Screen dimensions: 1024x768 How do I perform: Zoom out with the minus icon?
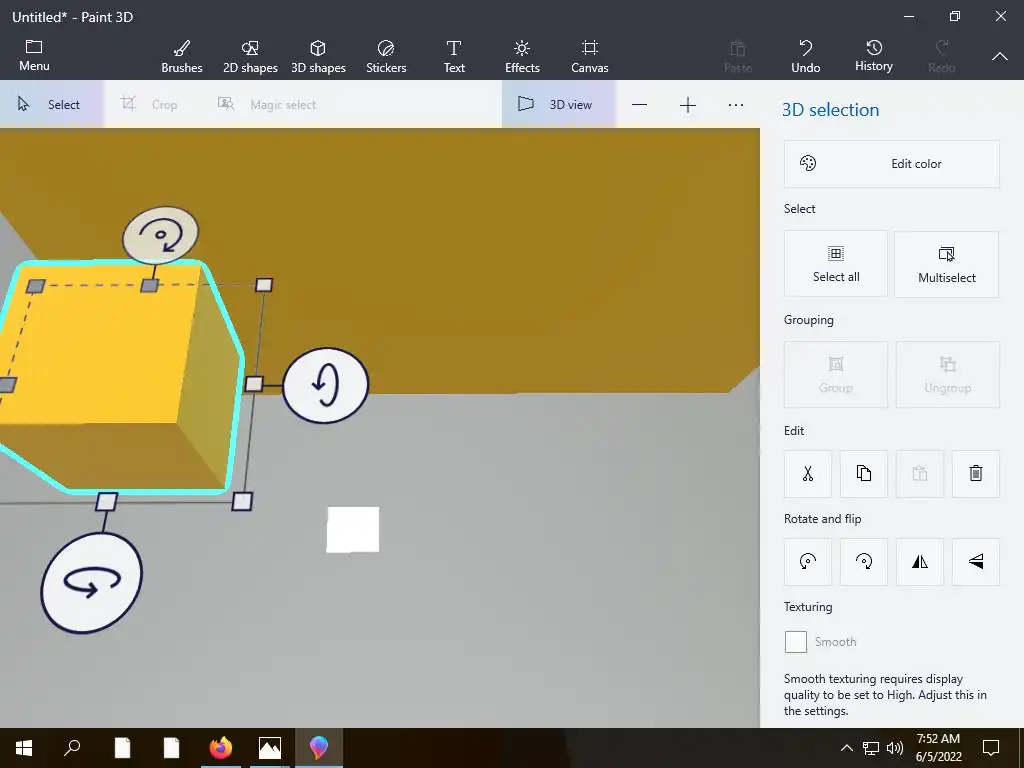point(639,105)
